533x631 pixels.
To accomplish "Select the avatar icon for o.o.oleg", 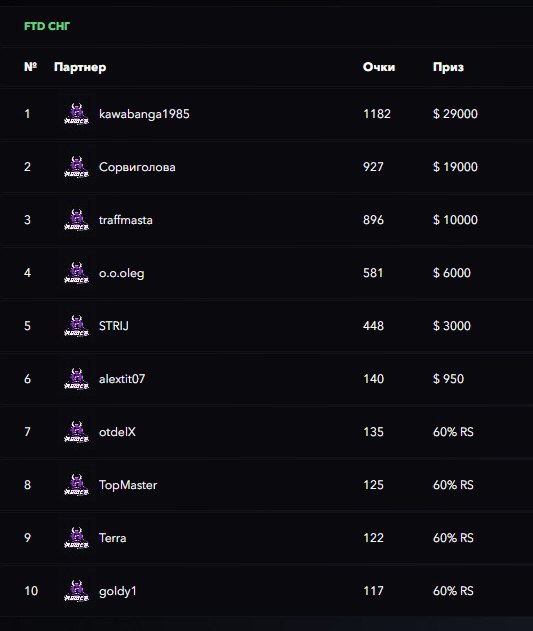I will tap(76, 273).
